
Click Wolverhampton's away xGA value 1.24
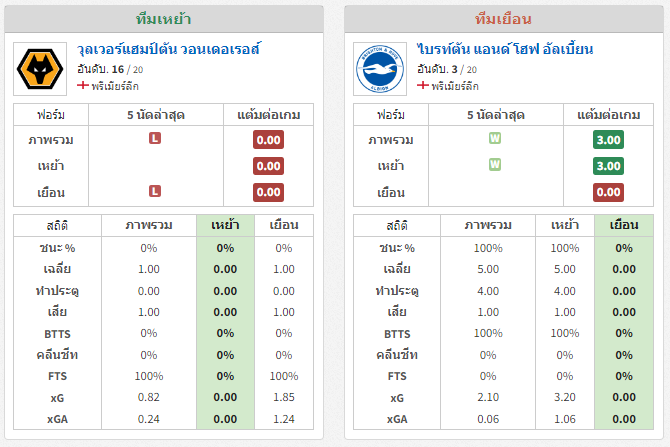coord(284,419)
